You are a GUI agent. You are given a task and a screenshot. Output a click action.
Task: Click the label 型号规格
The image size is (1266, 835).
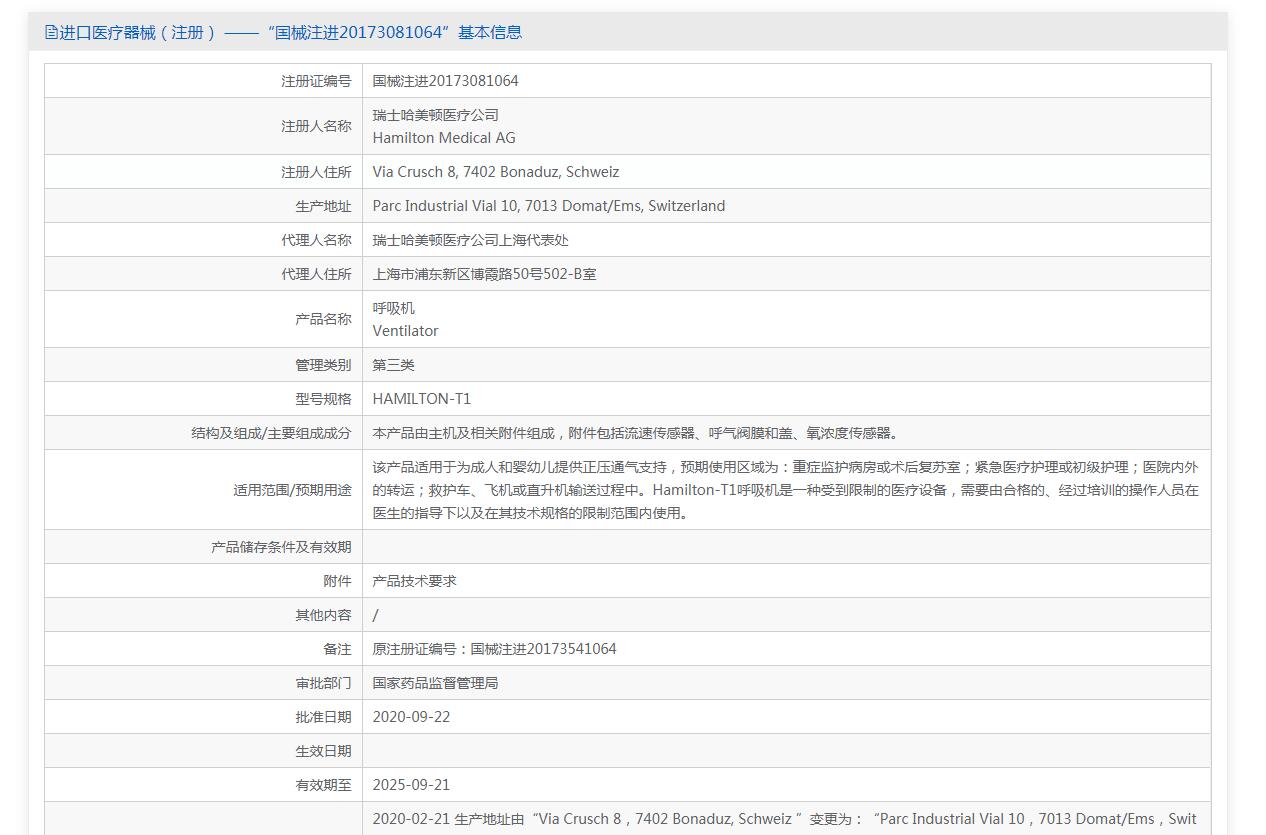tap(323, 399)
